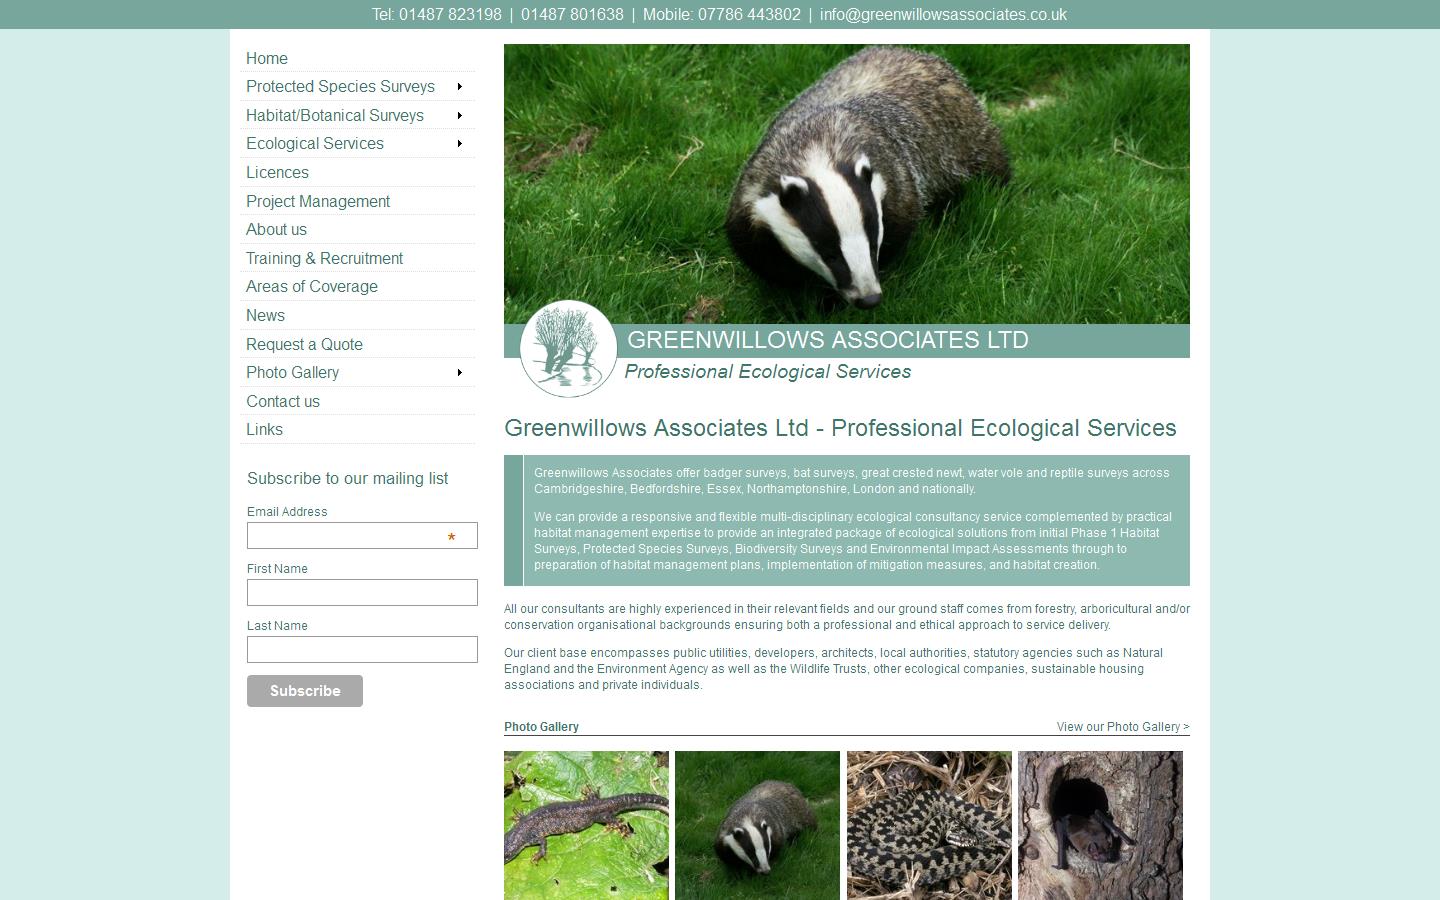The width and height of the screenshot is (1440, 900).
Task: Go to Request a Quote
Action: coord(304,344)
